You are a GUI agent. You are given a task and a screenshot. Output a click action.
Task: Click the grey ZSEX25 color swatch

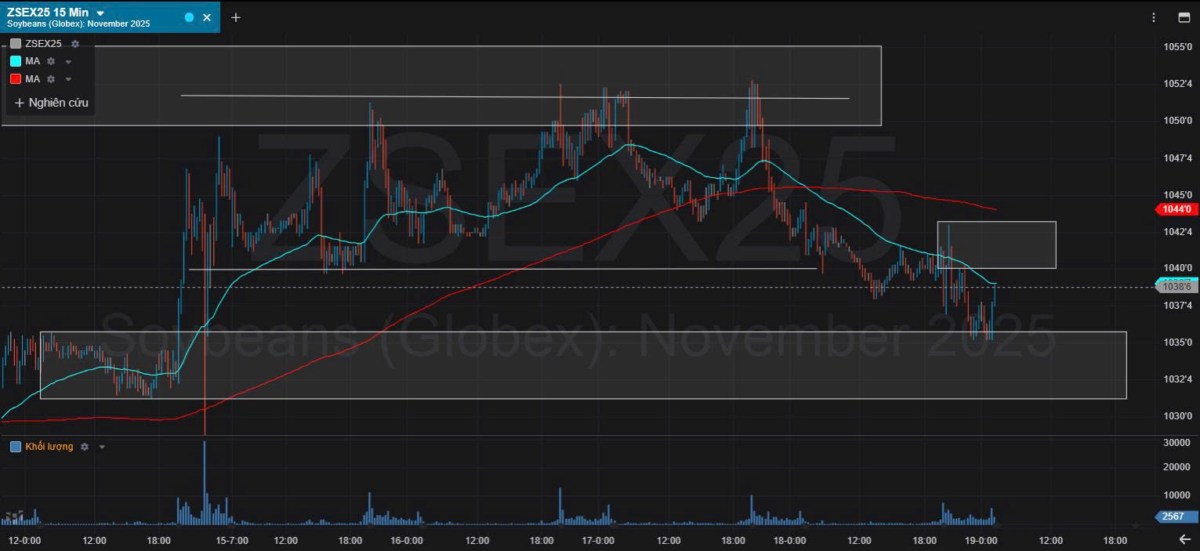(15, 44)
